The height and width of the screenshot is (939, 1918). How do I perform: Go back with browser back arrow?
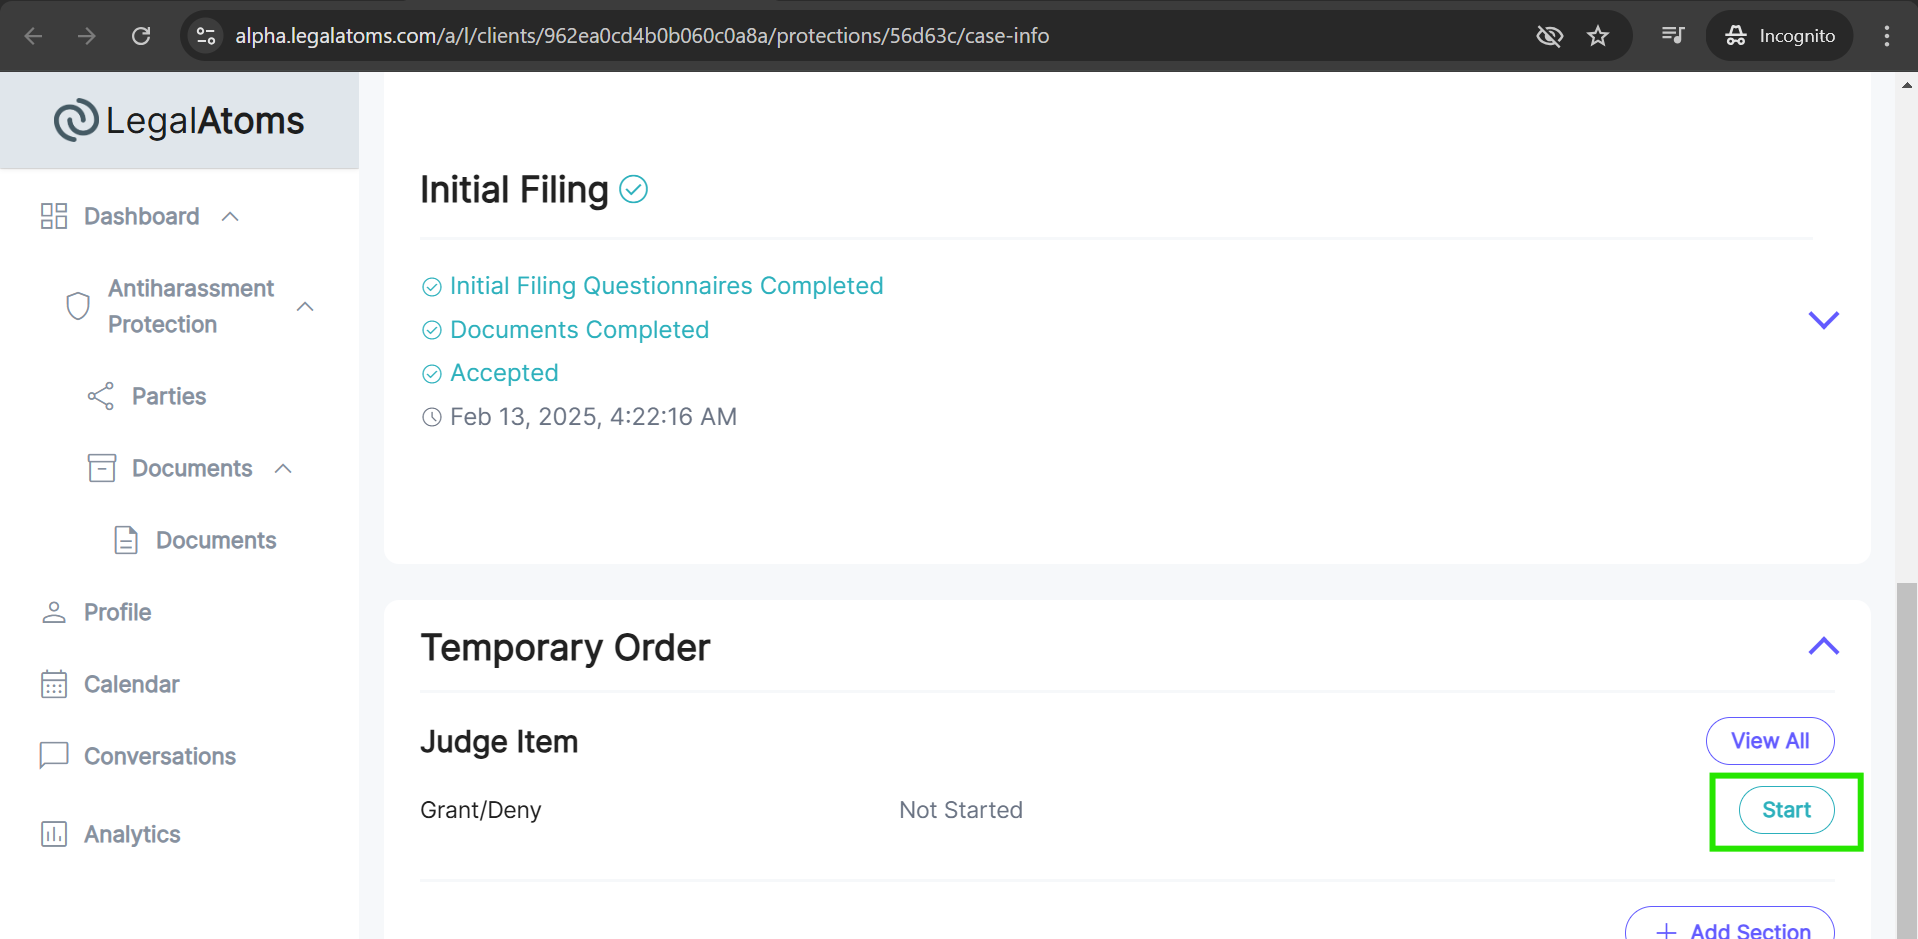(33, 36)
